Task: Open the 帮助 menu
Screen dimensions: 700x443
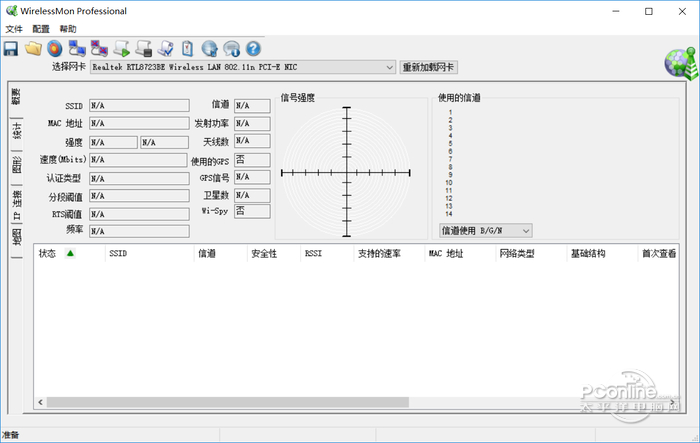Action: pyautogui.click(x=68, y=29)
